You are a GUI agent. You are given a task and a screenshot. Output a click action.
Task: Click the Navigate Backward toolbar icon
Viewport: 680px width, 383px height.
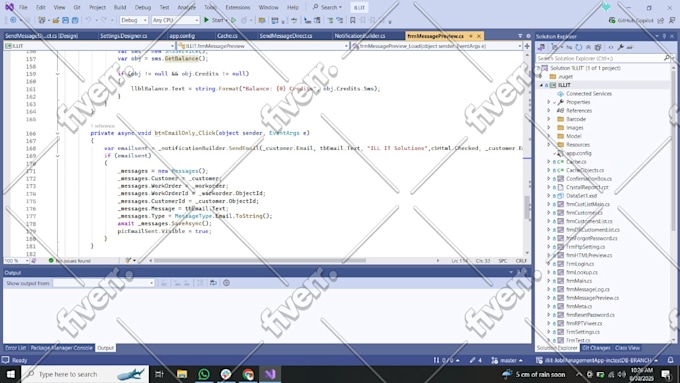tap(13, 20)
